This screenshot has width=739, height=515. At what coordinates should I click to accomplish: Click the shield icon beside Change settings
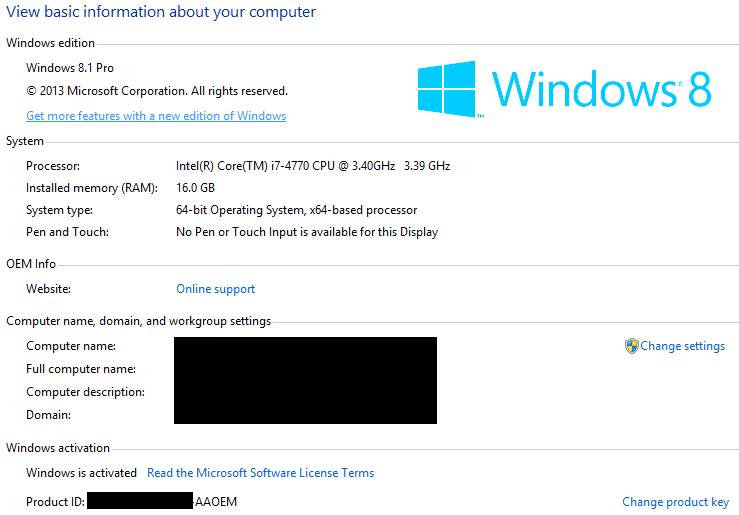(x=631, y=346)
